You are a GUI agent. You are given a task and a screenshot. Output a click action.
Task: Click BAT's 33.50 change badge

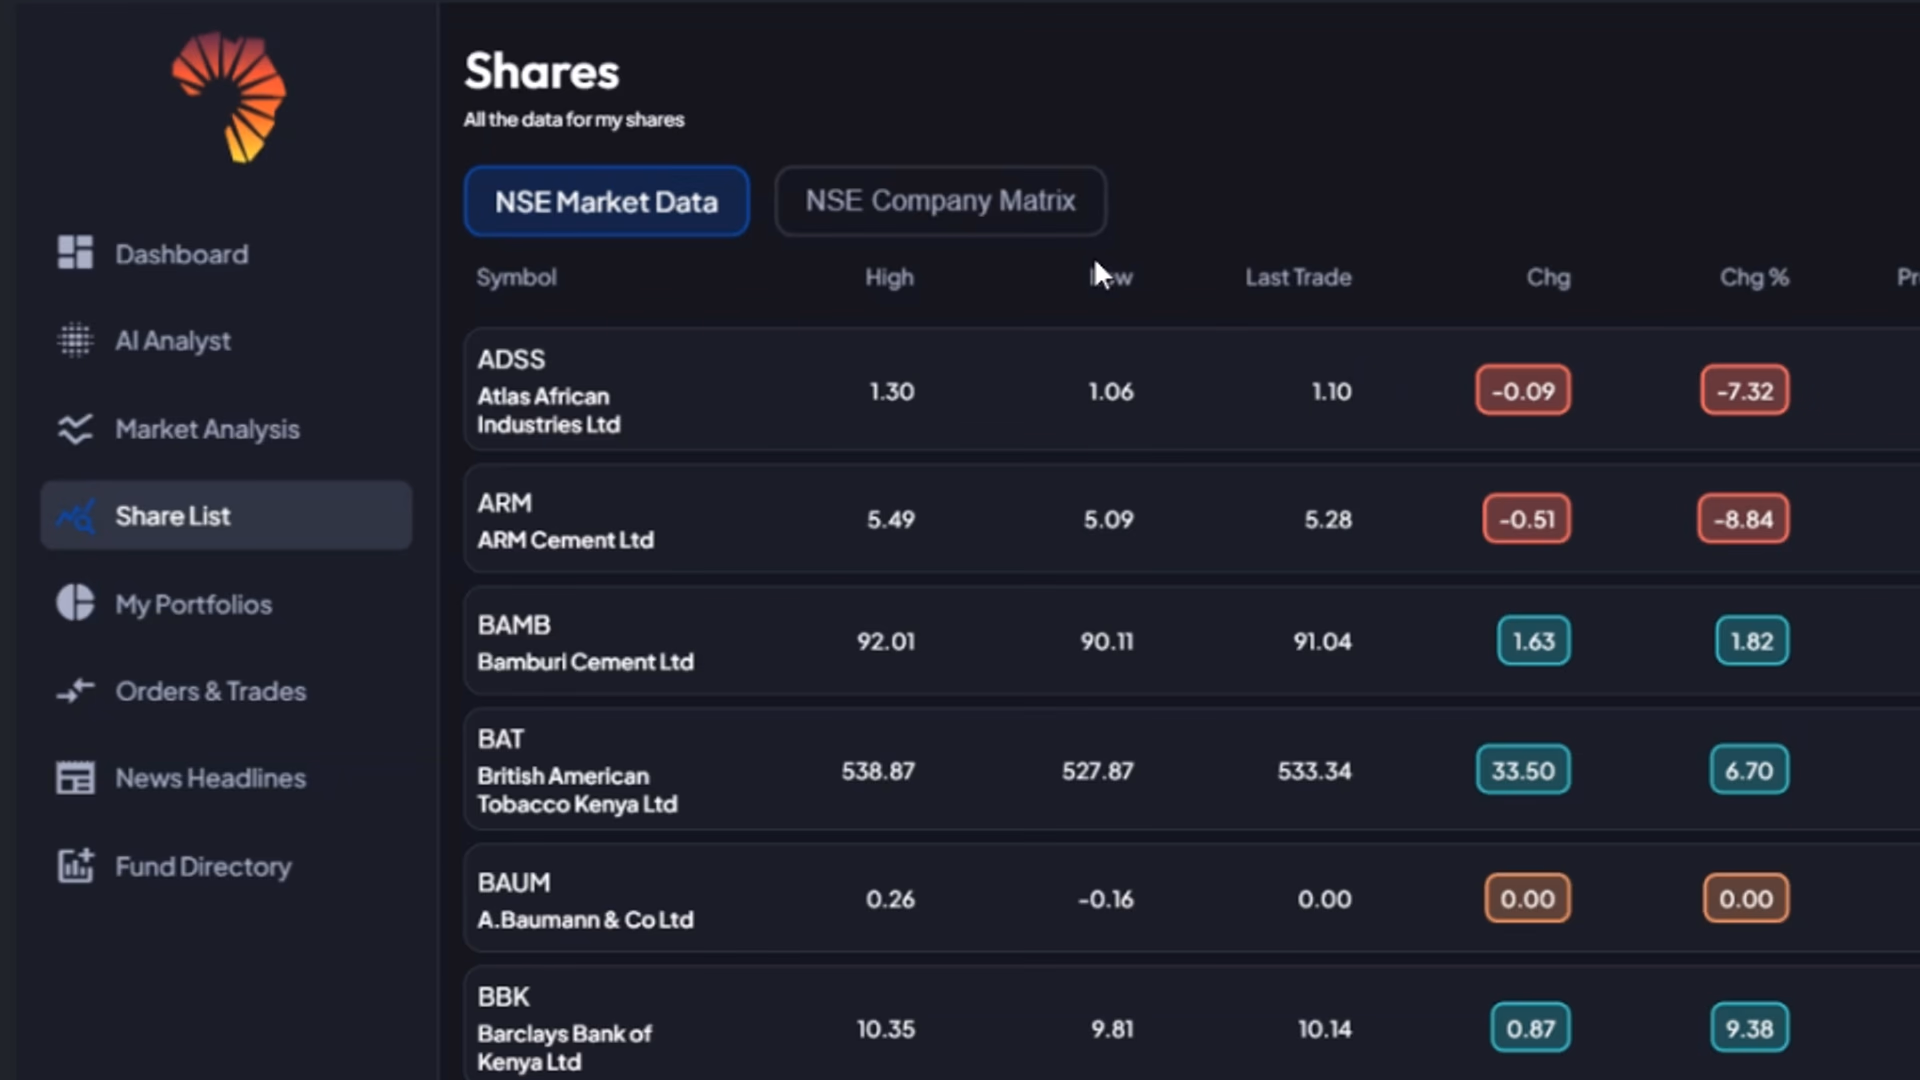[x=1522, y=770]
